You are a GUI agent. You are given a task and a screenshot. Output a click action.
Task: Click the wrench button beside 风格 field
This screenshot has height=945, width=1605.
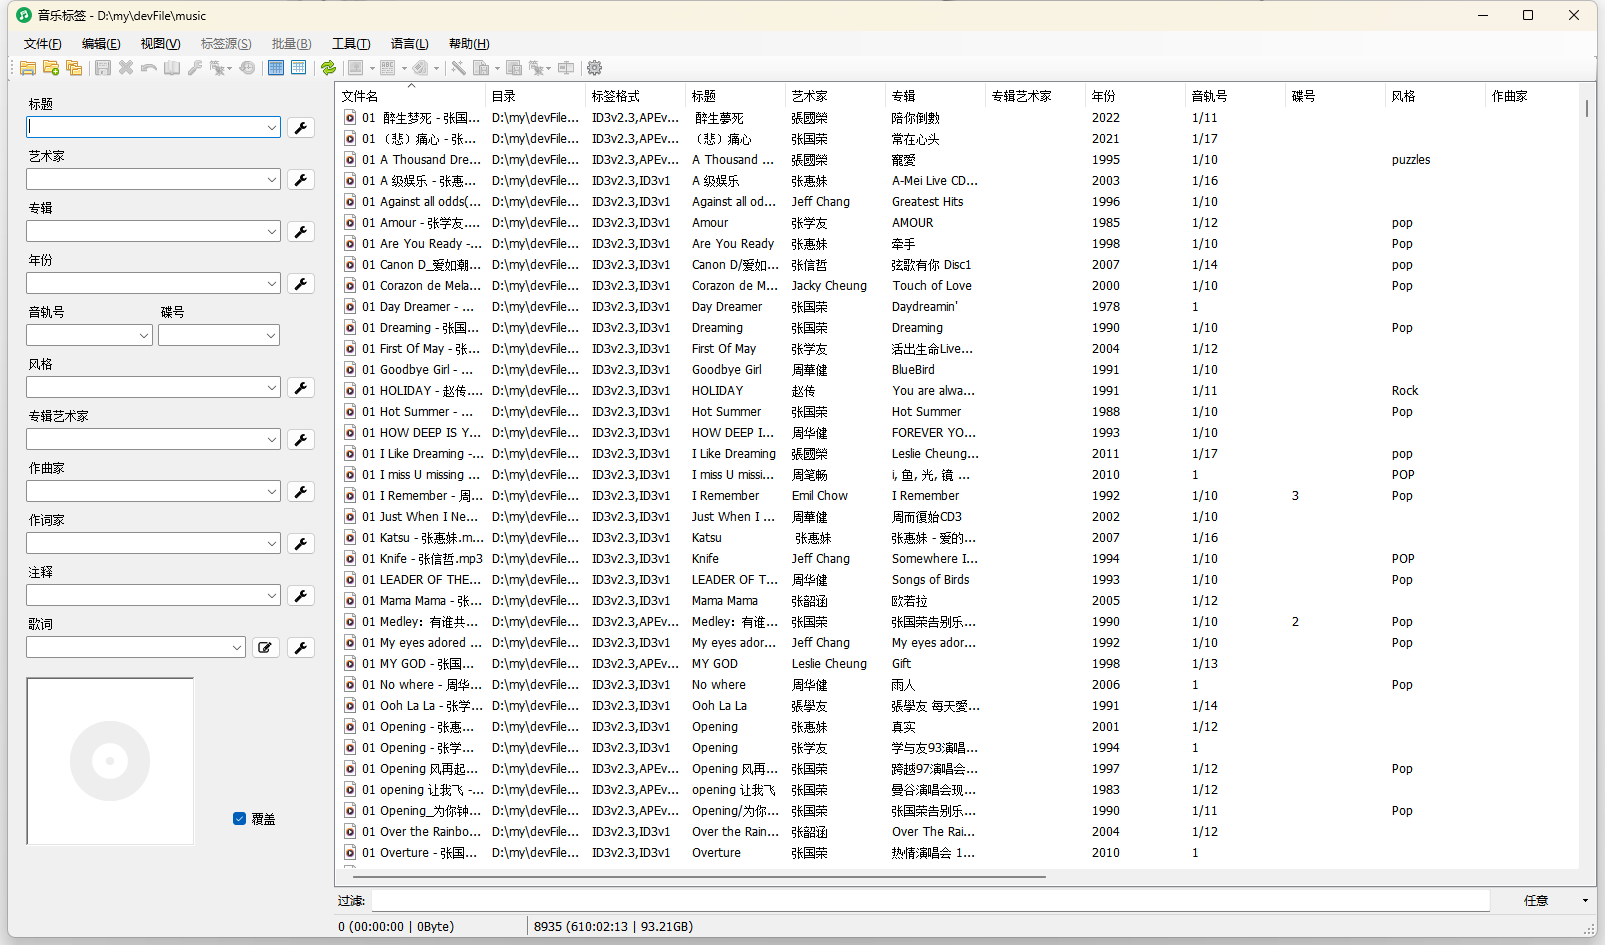click(300, 388)
